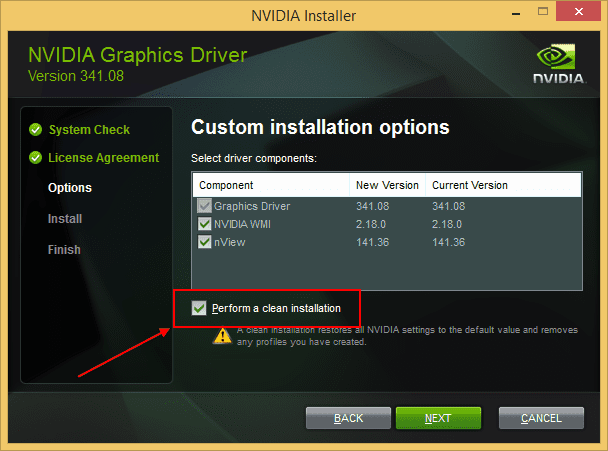Click the NVIDIA Graphics Driver title text
Viewport: 608px width, 451px height.
click(138, 55)
